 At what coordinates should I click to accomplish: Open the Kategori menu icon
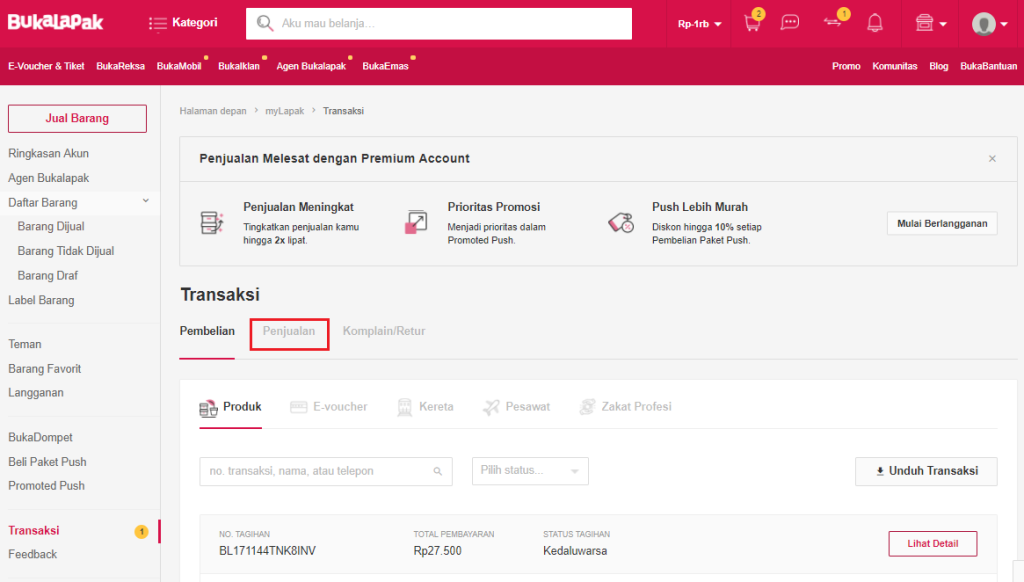pos(157,24)
